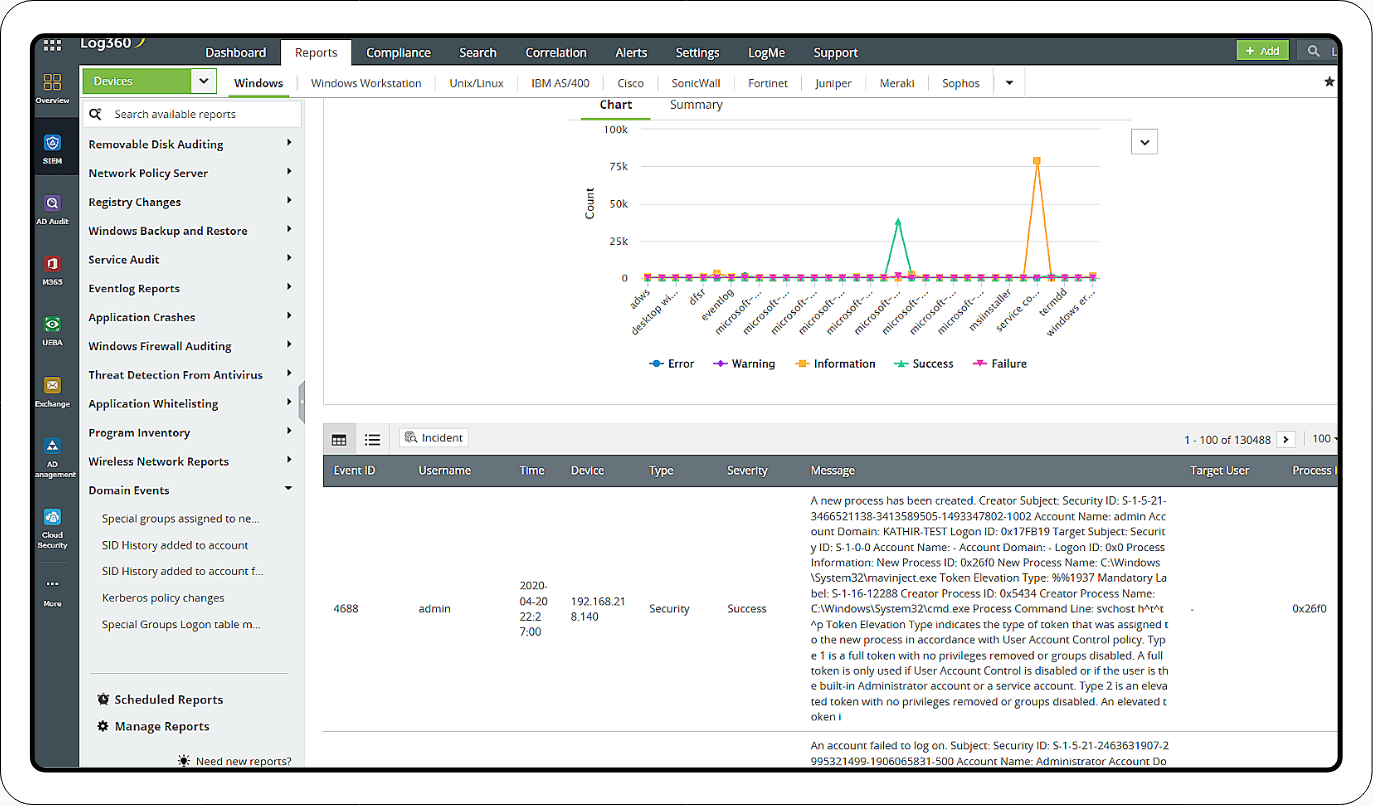Click the green Add button
1373x806 pixels.
[x=1262, y=48]
